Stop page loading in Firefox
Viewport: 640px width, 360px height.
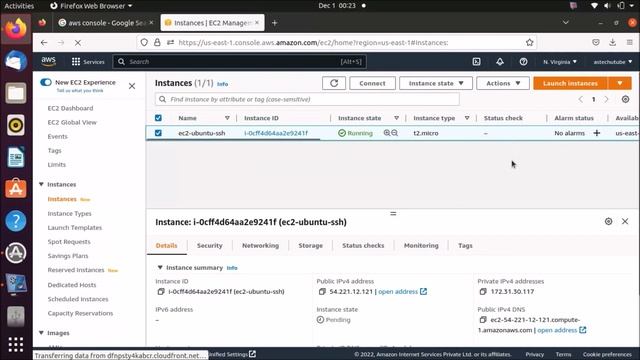[x=78, y=42]
